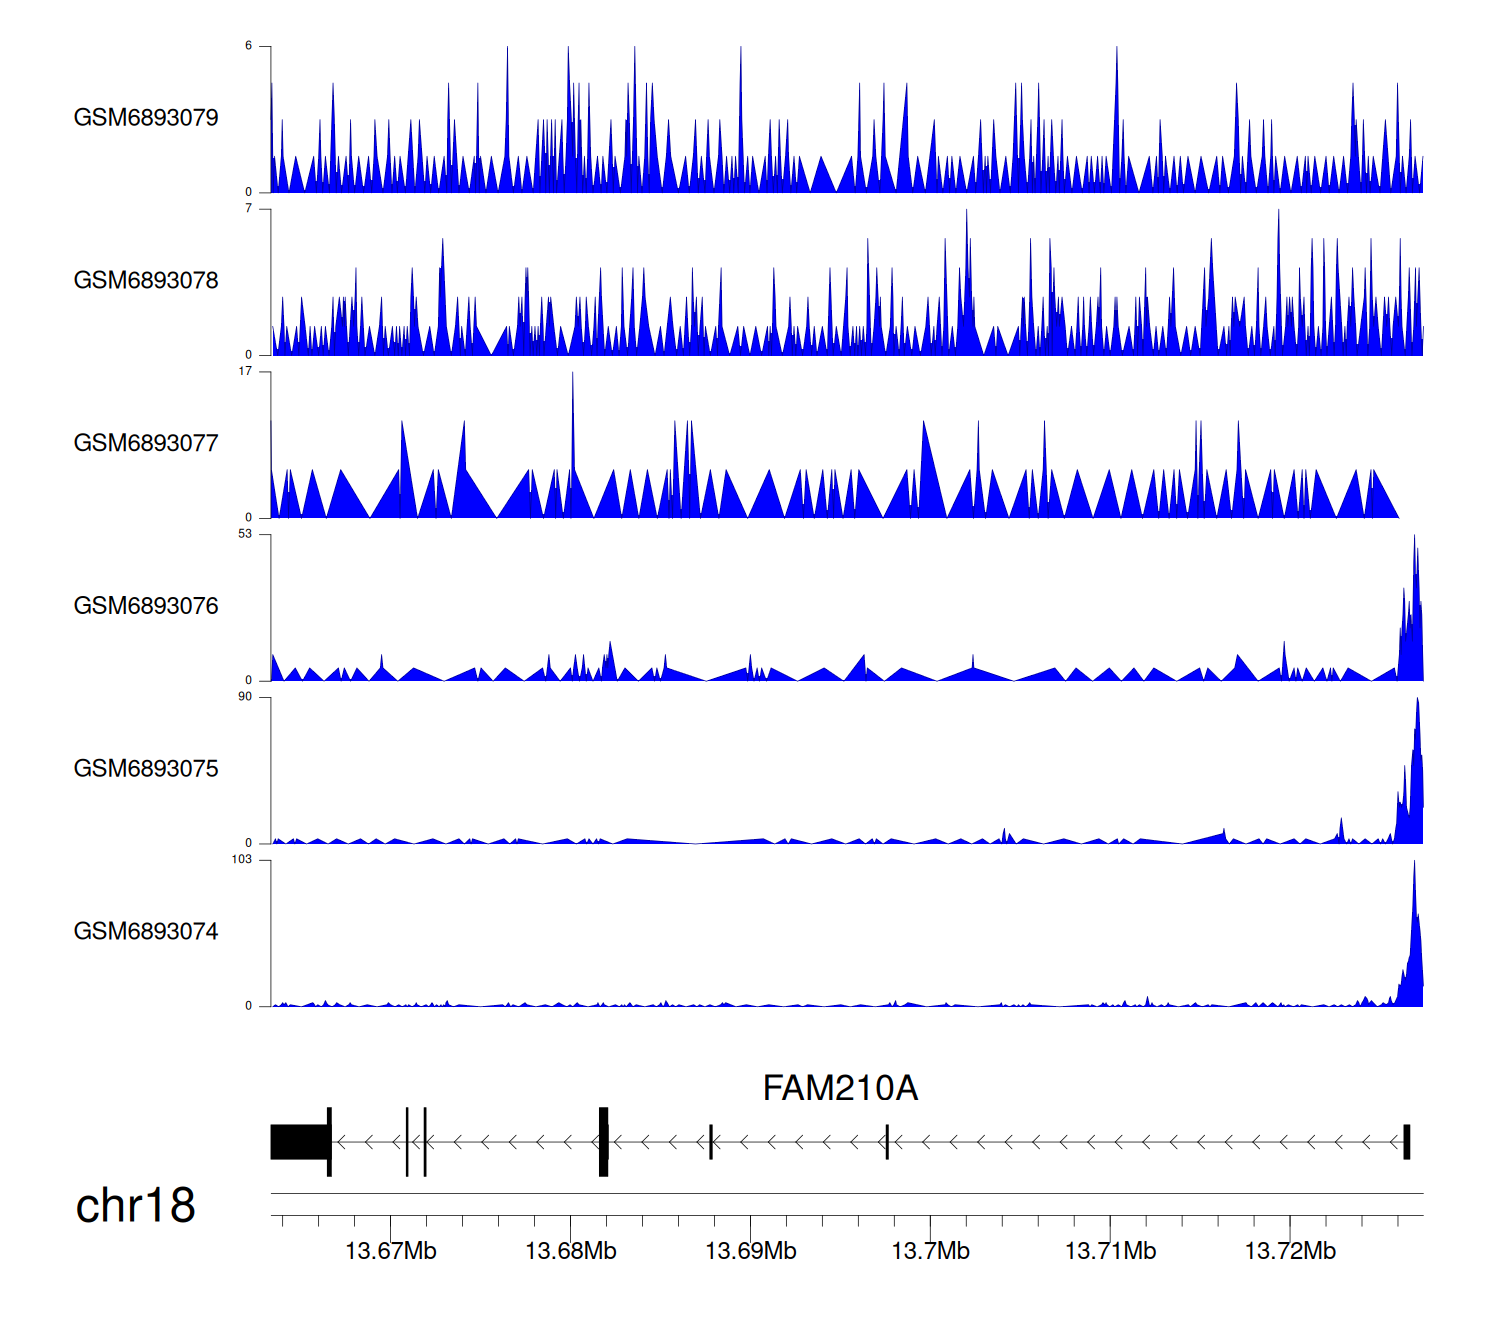Click the large leftmost exon block of FAM210A
This screenshot has height=1320, width=1500.
[299, 1142]
